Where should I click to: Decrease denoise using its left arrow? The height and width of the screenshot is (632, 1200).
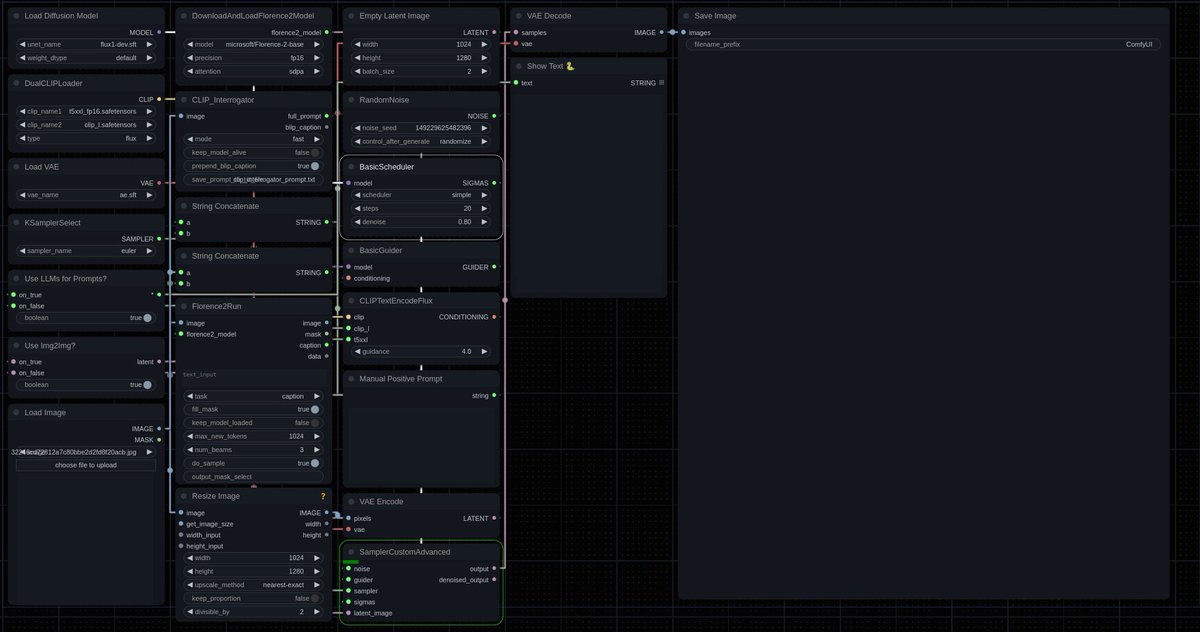pos(358,222)
